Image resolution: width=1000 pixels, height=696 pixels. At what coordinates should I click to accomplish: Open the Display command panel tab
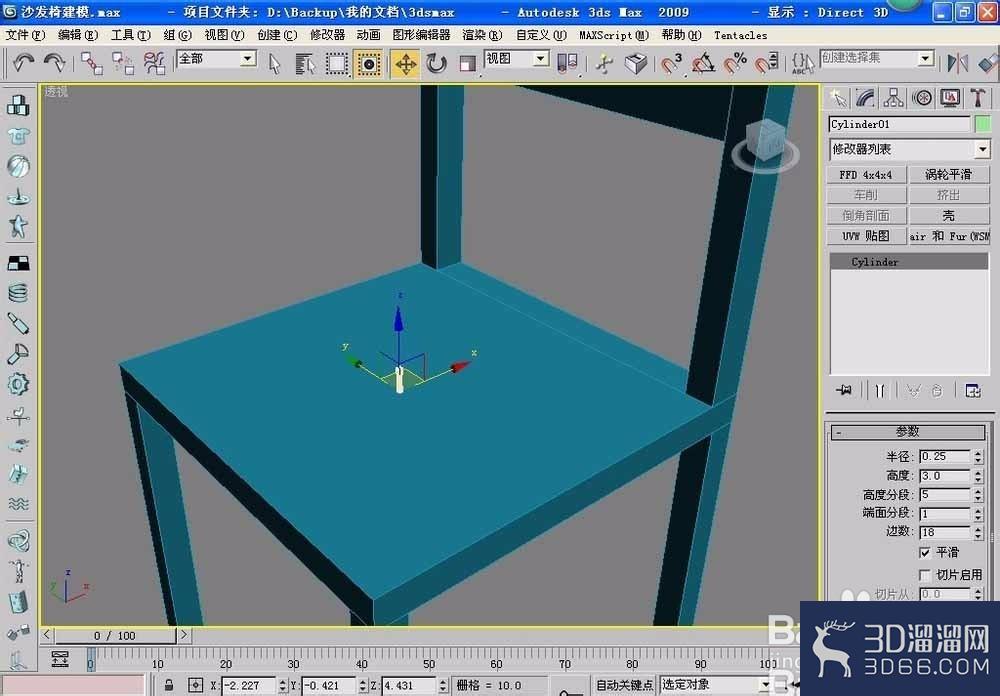(x=950, y=98)
